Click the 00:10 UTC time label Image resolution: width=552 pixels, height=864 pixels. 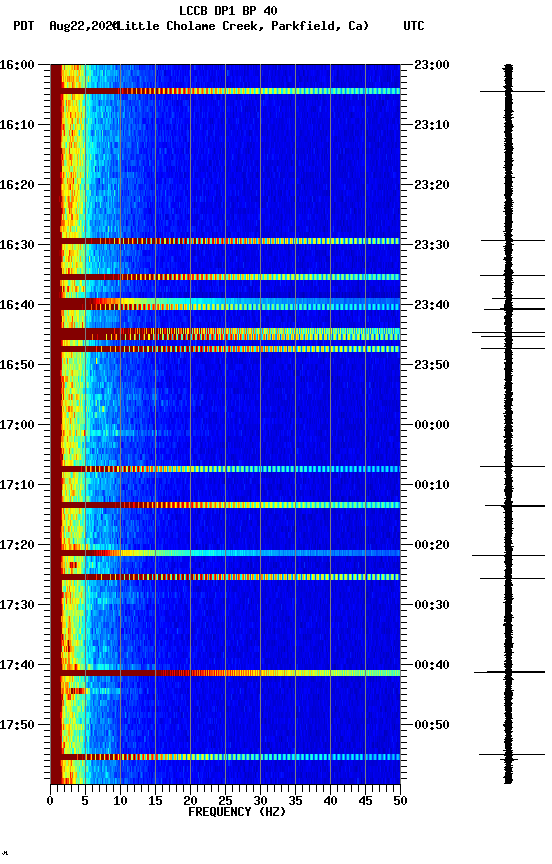point(432,485)
